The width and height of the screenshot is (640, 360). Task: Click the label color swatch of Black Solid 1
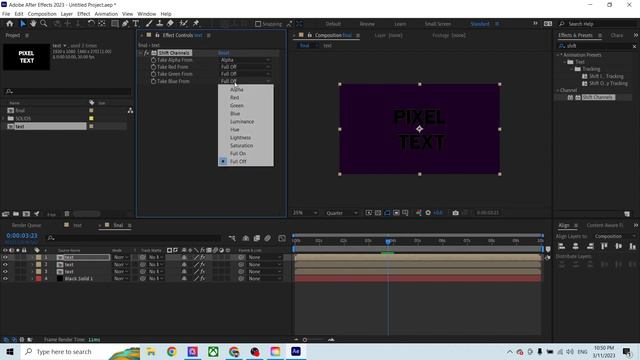click(38, 278)
